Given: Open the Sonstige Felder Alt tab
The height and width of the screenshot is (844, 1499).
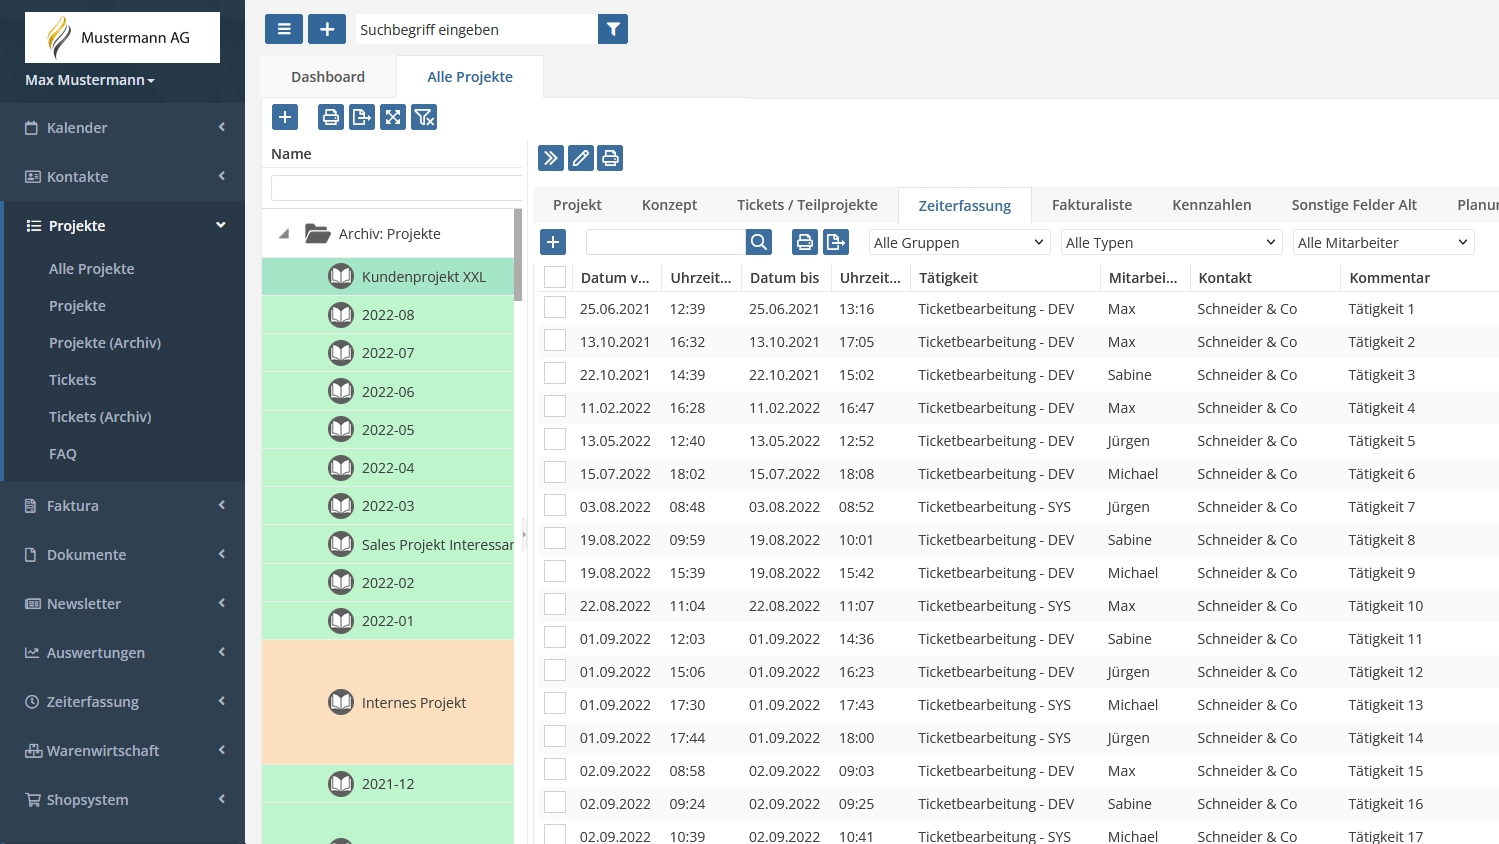Looking at the screenshot, I should (x=1354, y=205).
